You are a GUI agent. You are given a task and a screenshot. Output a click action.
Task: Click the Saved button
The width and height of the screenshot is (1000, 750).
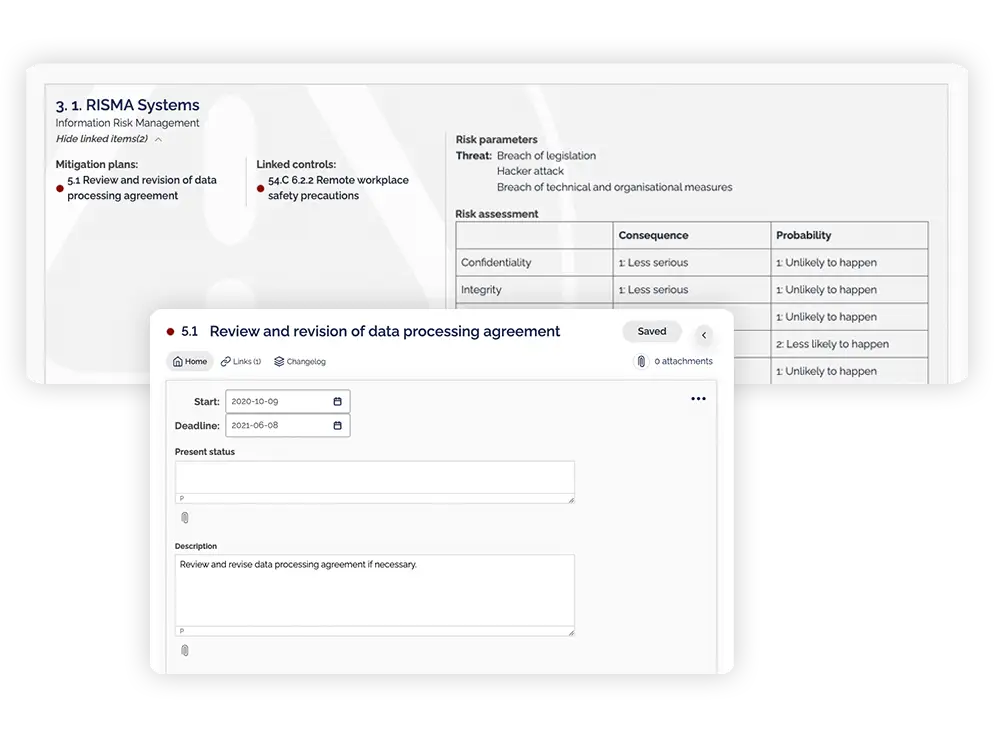pos(652,332)
